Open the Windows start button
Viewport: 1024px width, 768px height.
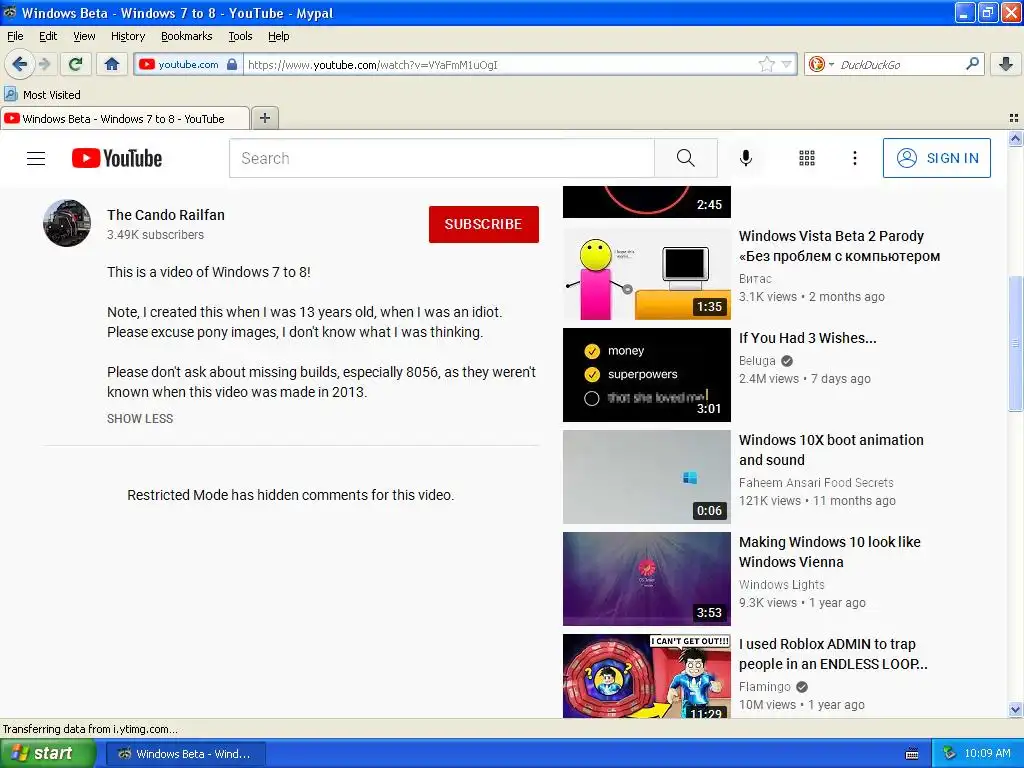pos(47,753)
